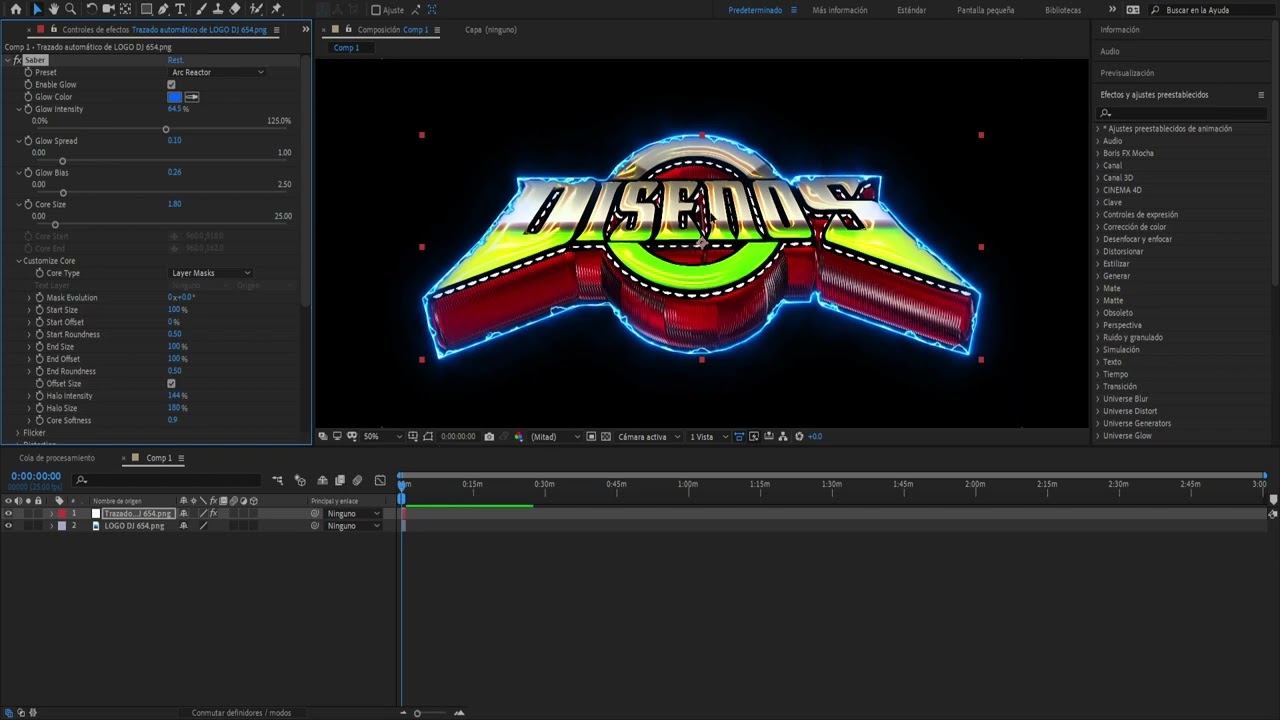Toggle the Offset Size checkbox
Image resolution: width=1280 pixels, height=720 pixels.
click(x=171, y=383)
